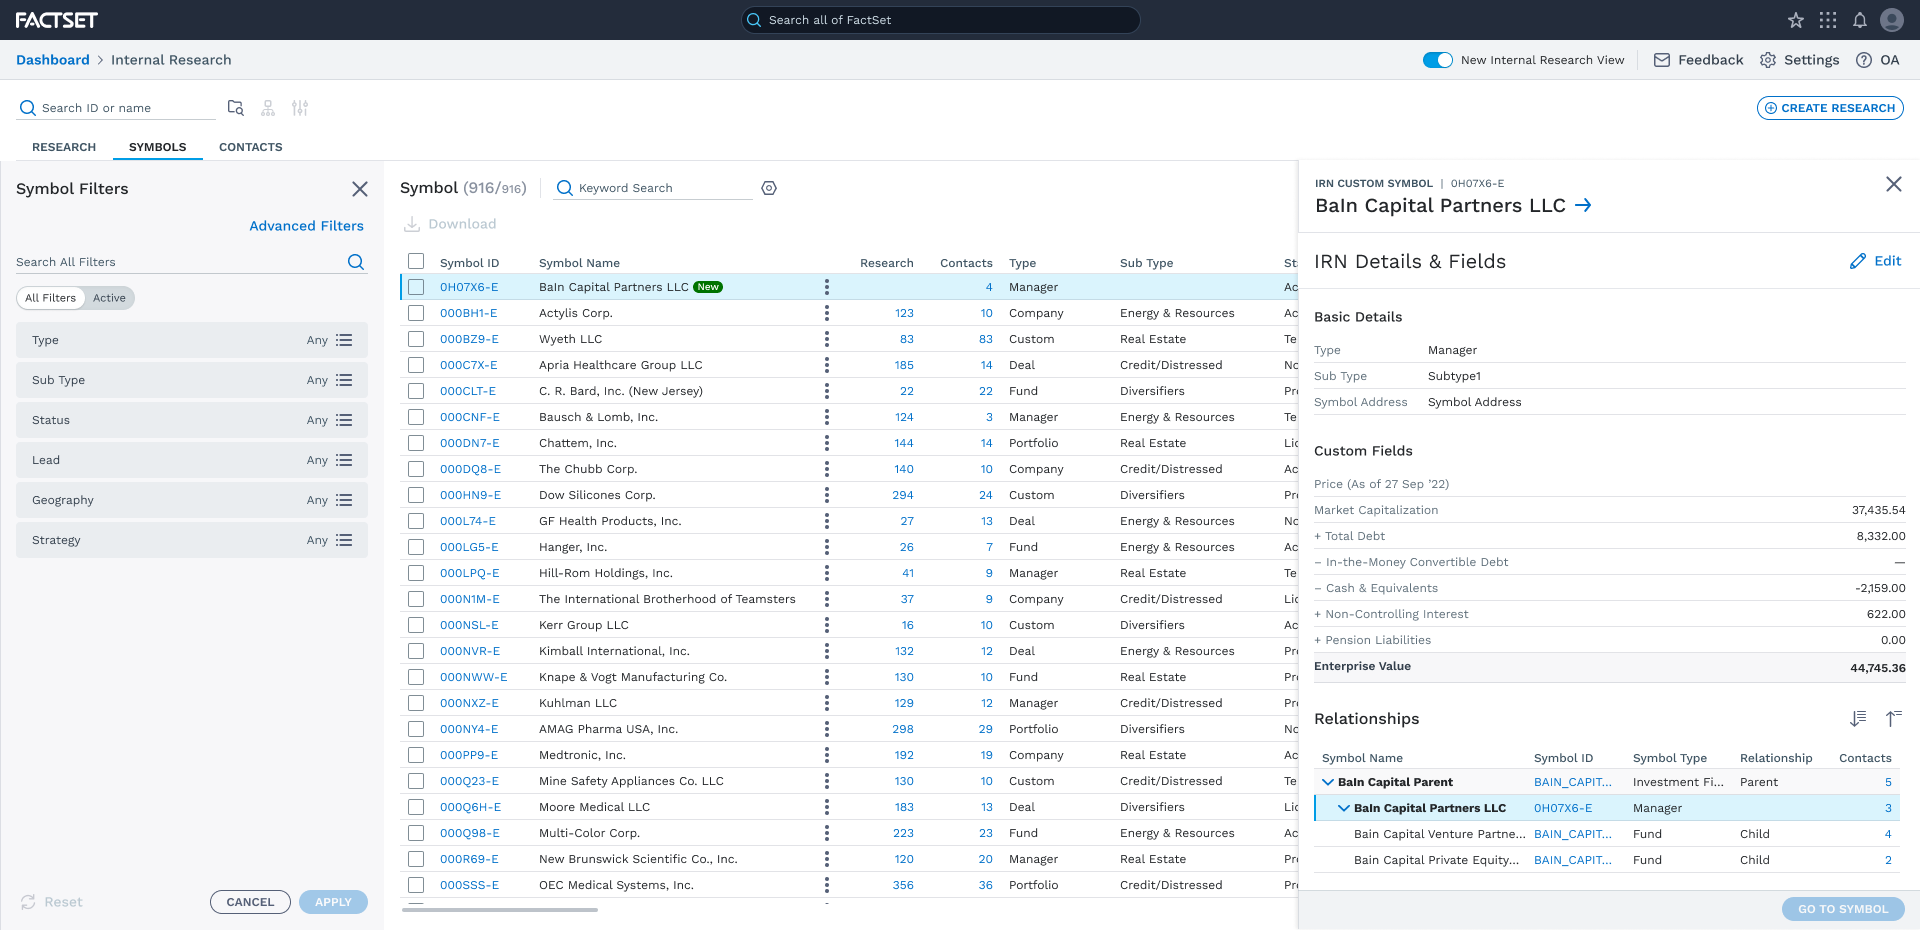Screen dimensions: 1920x930
Task: Click the arrow beside Baln Capital Partners LLC title
Action: [x=1583, y=205]
